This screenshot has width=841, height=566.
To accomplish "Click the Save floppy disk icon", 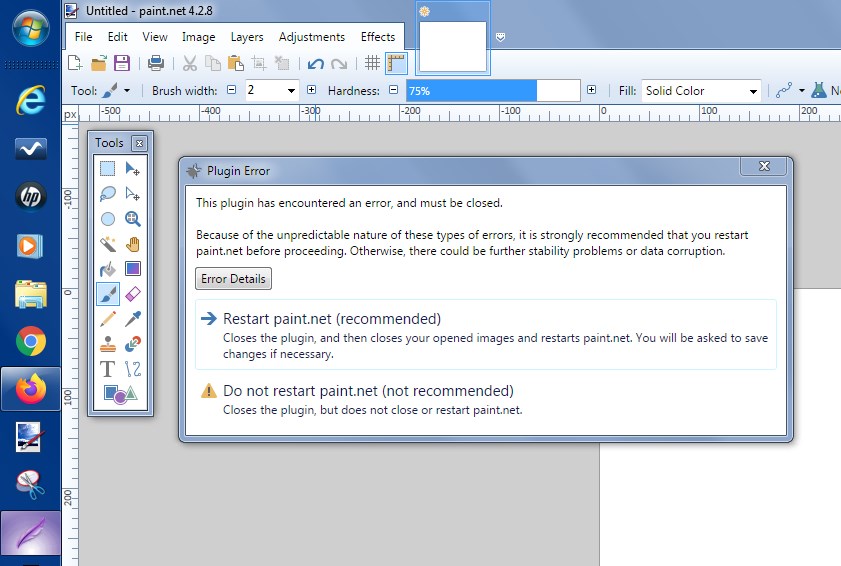I will point(122,63).
